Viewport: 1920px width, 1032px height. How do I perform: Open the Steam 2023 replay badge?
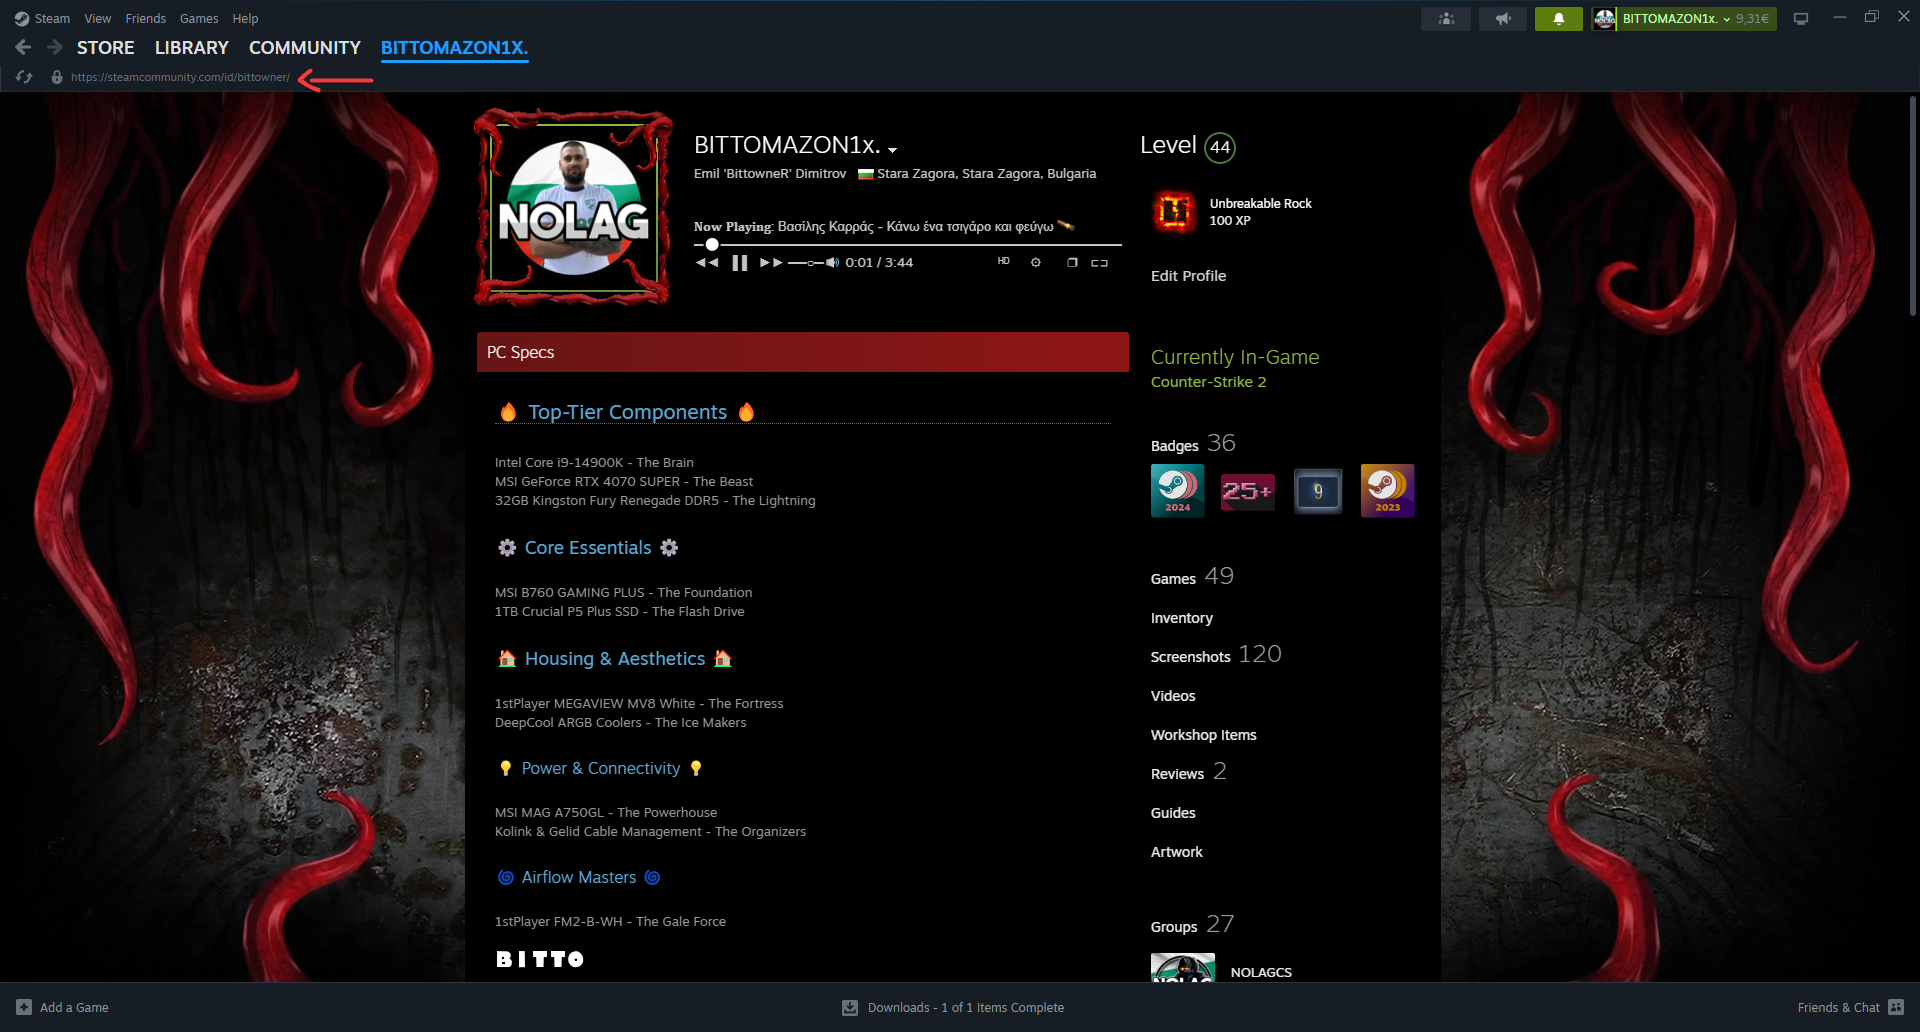1387,490
